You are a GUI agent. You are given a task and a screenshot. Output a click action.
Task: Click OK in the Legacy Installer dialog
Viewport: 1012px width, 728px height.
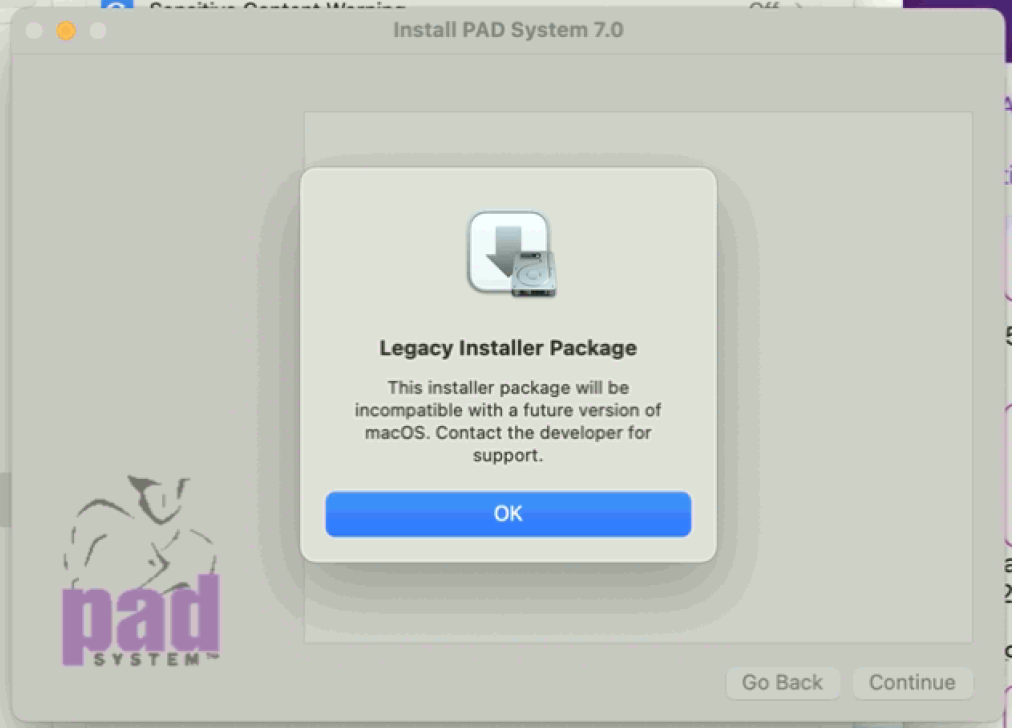[508, 514]
